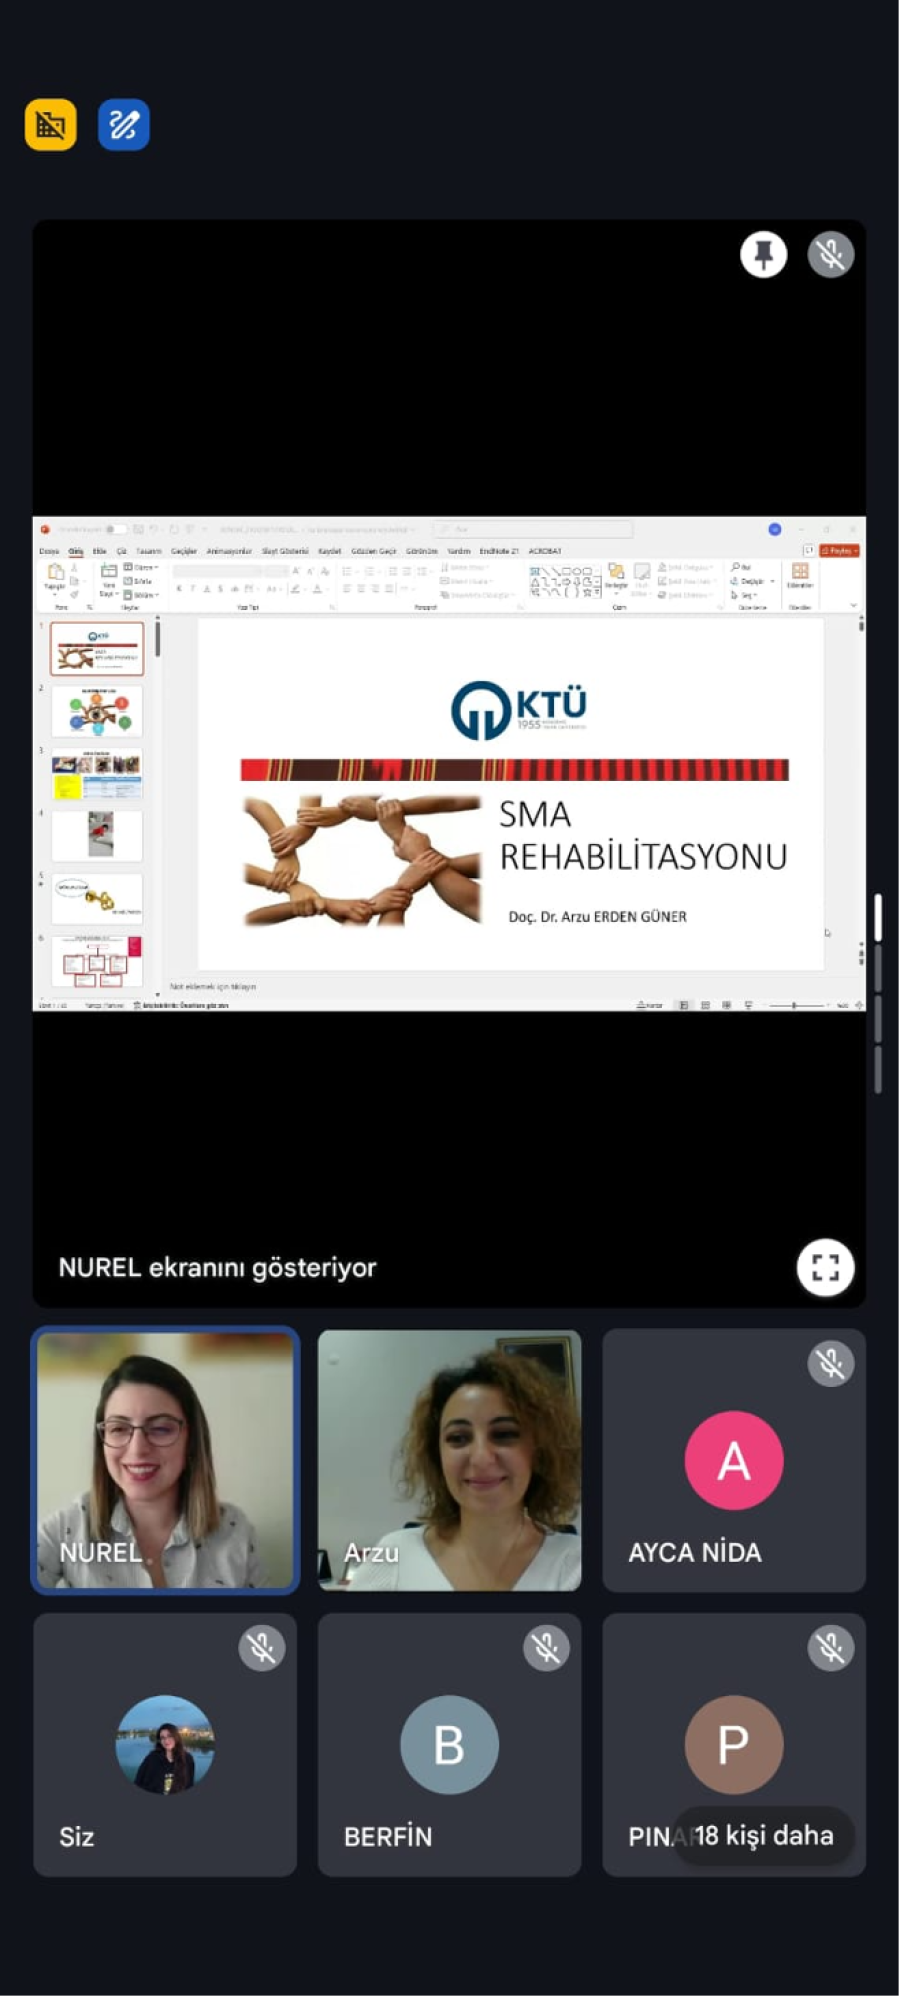The image size is (900, 1997).
Task: Tap the blue annotation pen icon
Action: pos(124,125)
